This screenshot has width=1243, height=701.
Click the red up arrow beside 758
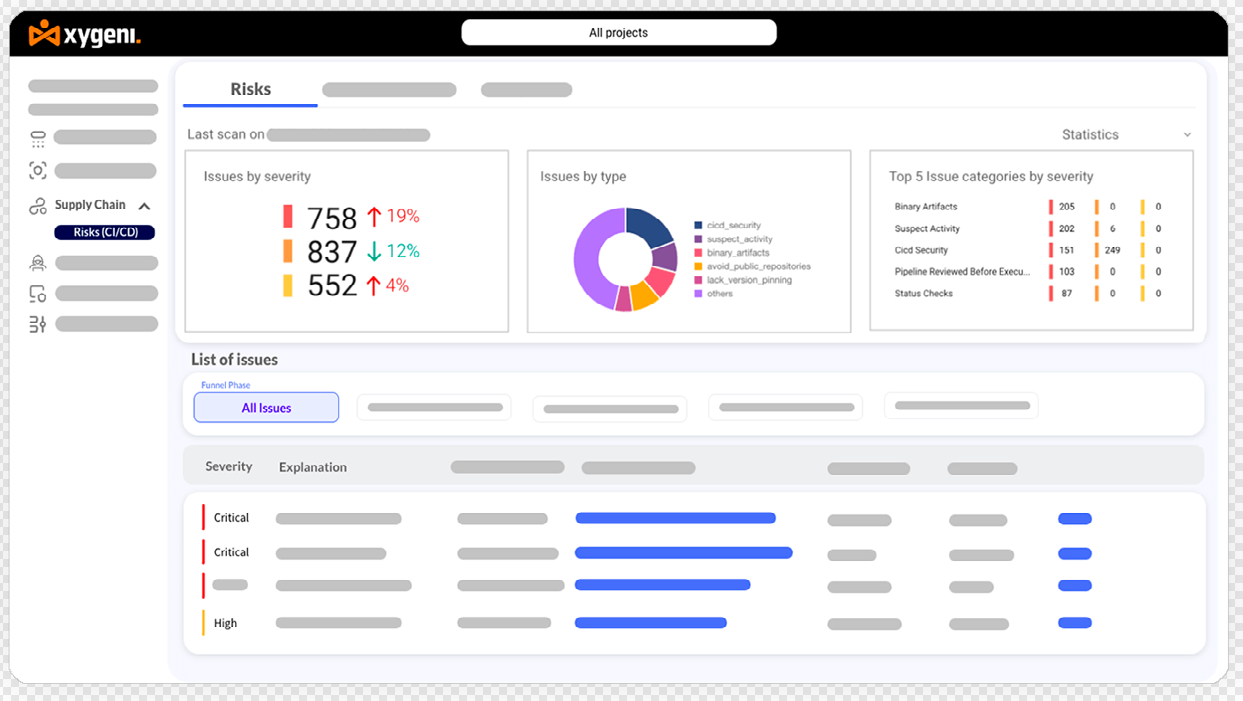(374, 216)
